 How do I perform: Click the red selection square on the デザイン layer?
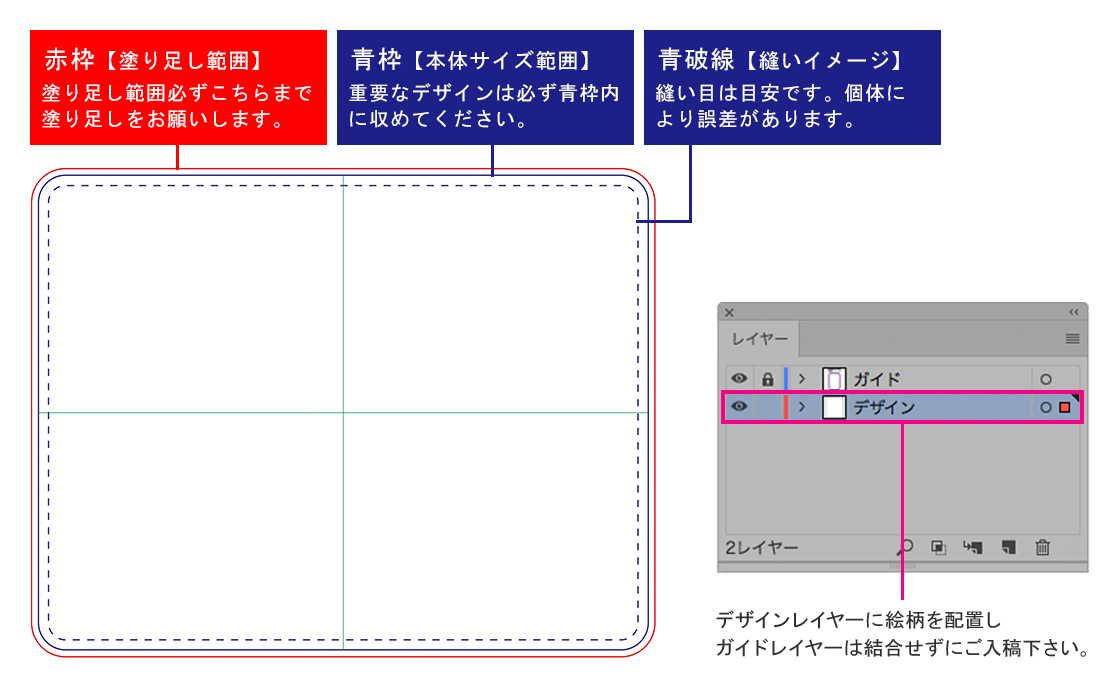1065,407
